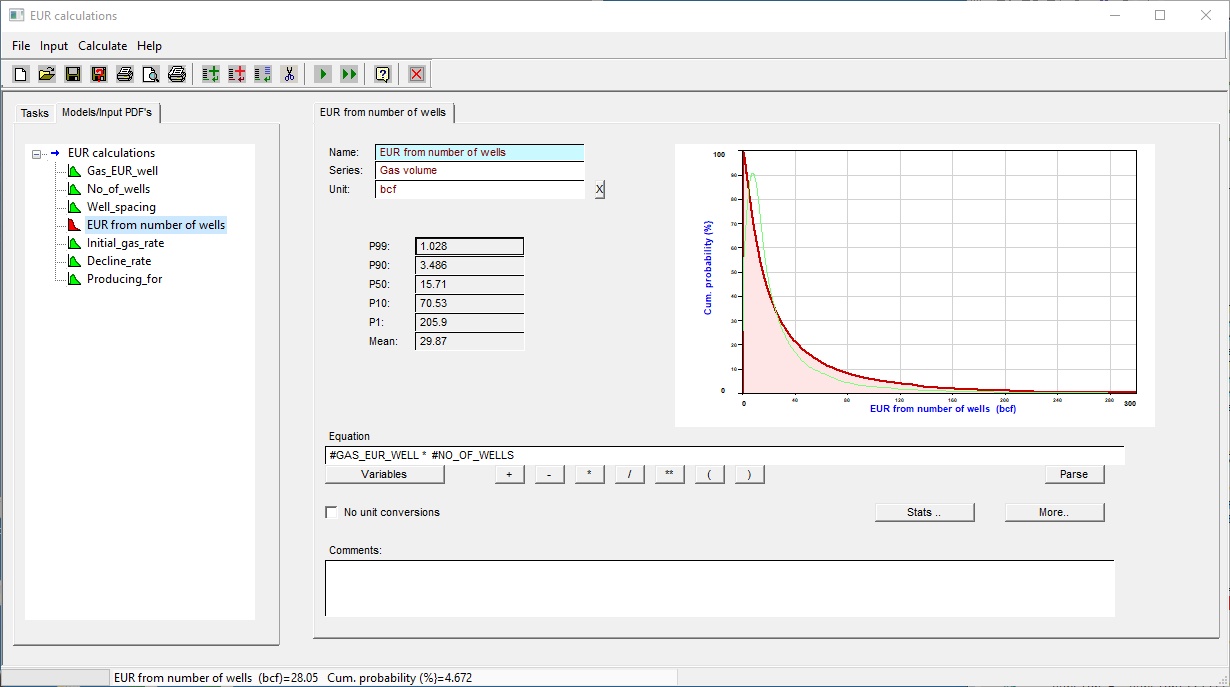Click the black floppy disk Save icon
Viewport: 1230px width, 687px height.
point(72,74)
